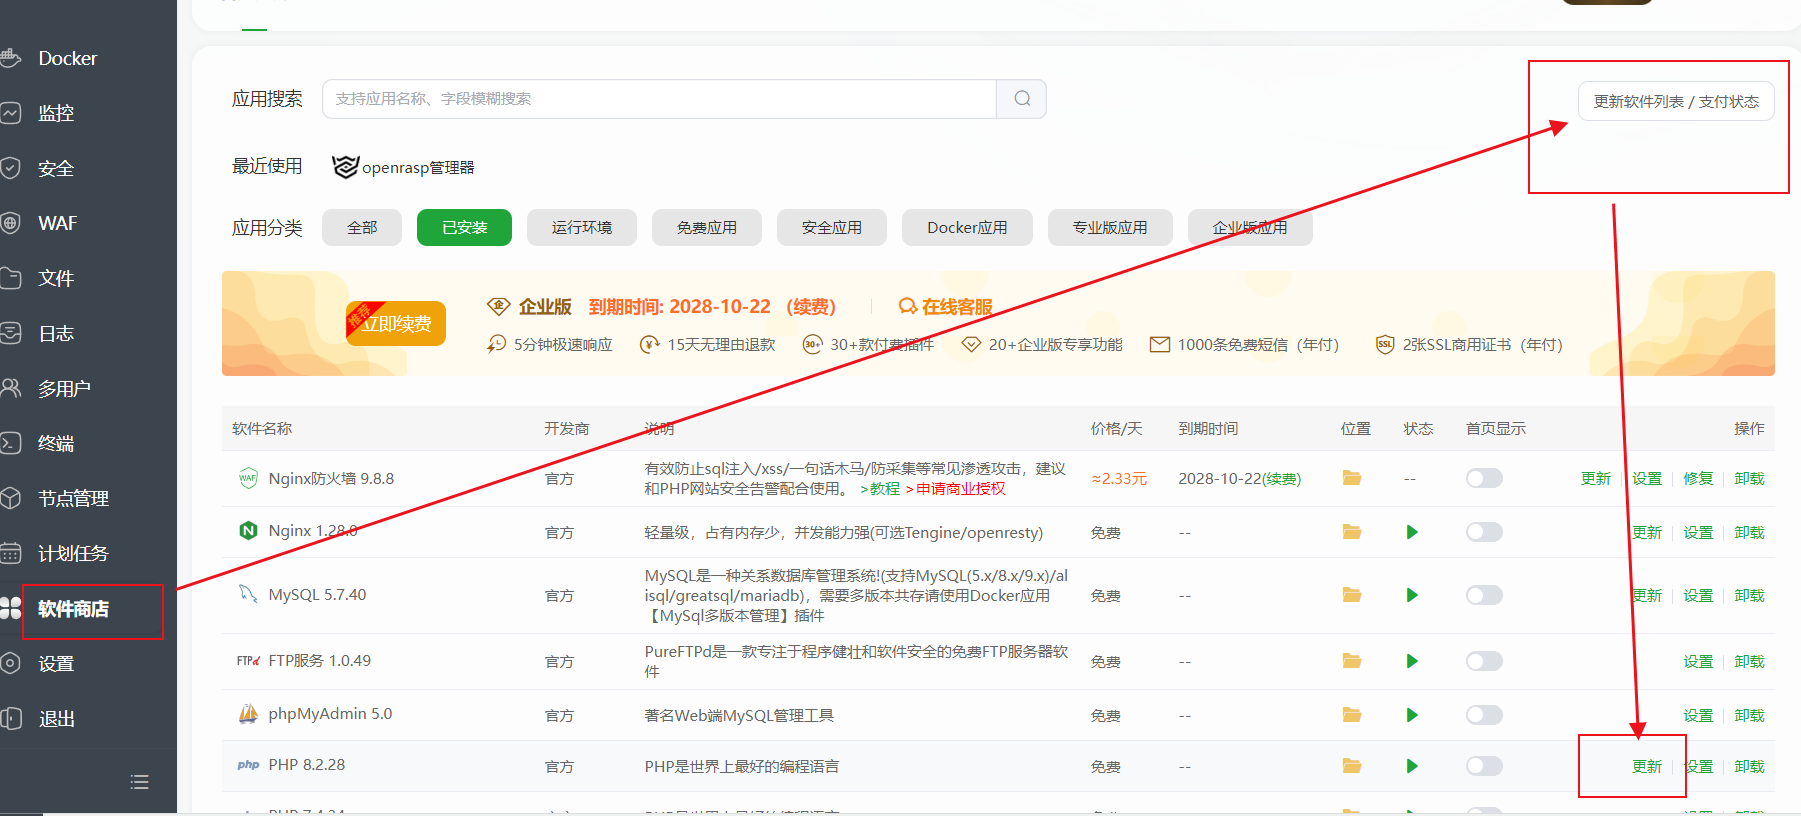Toggle homepage display for FTP服务
The height and width of the screenshot is (816, 1801).
click(1484, 661)
